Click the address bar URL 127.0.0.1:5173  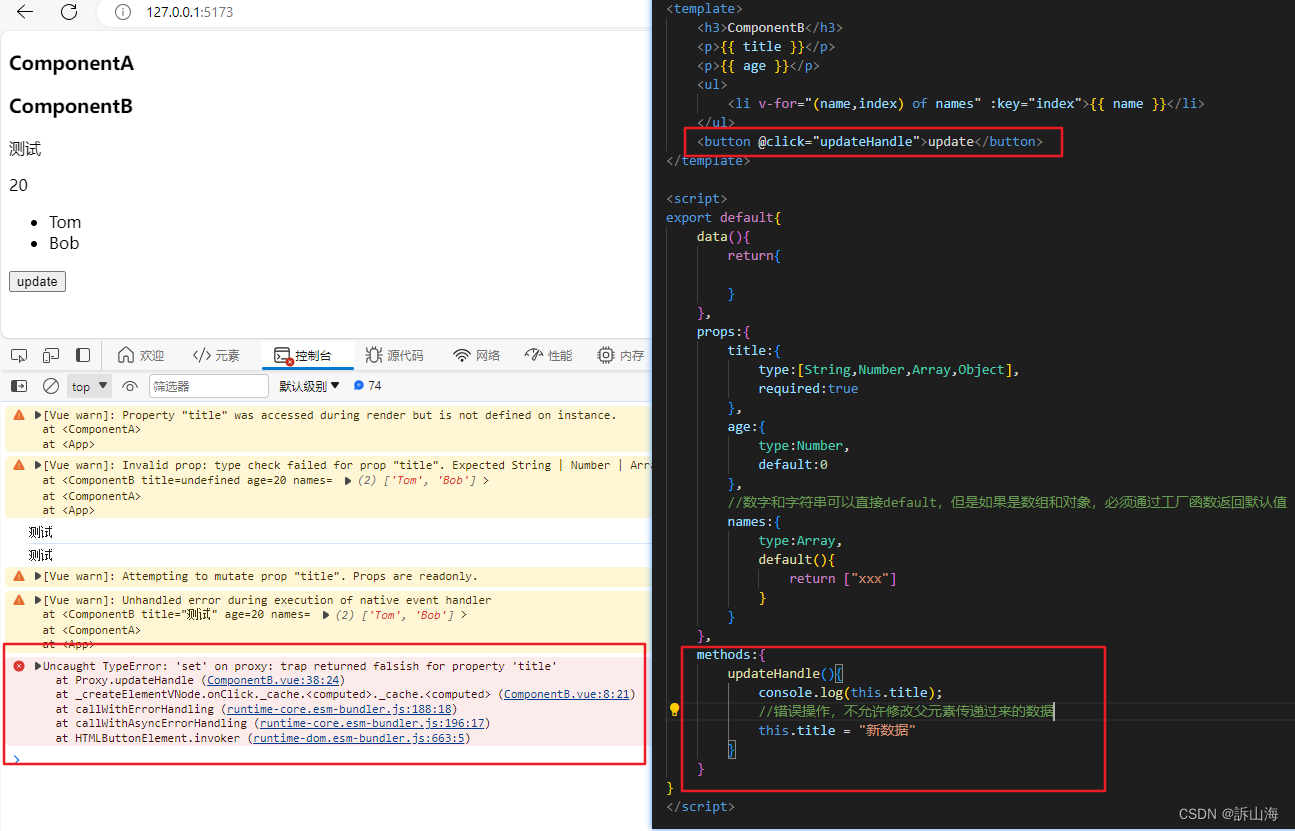click(190, 12)
